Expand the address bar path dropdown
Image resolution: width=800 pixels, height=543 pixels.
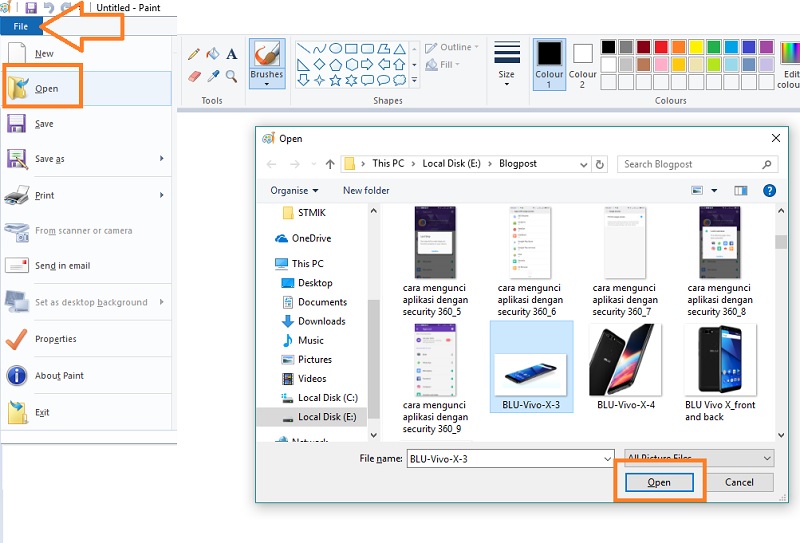point(584,164)
